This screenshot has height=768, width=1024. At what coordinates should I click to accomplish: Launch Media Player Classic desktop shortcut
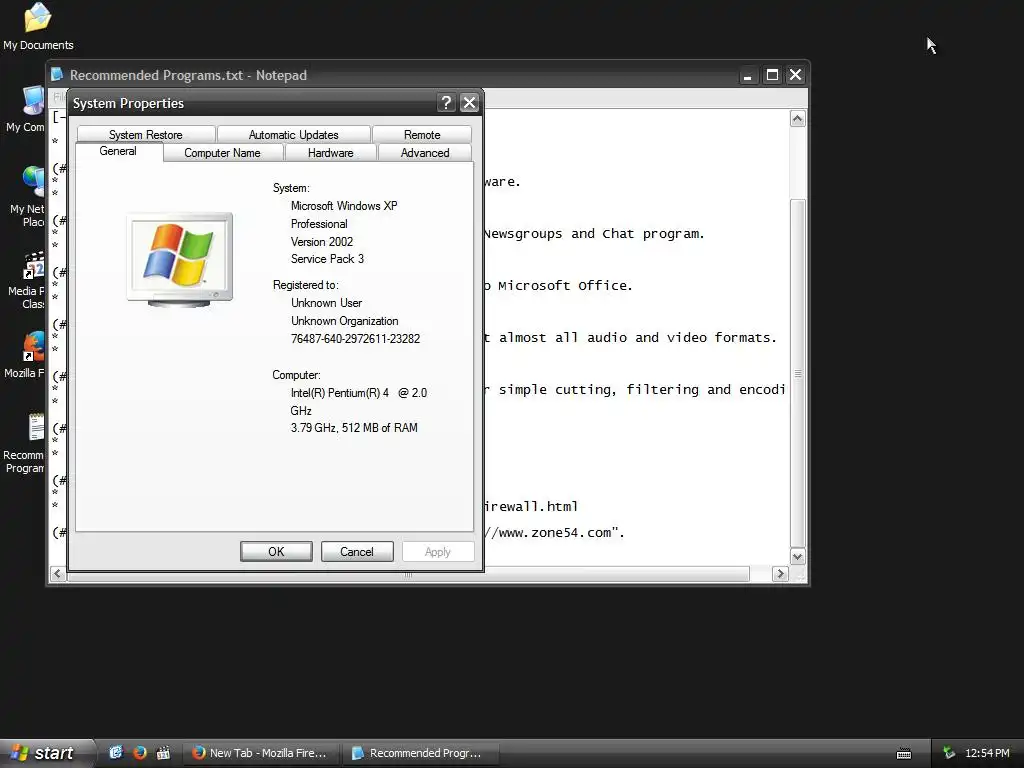tap(26, 280)
